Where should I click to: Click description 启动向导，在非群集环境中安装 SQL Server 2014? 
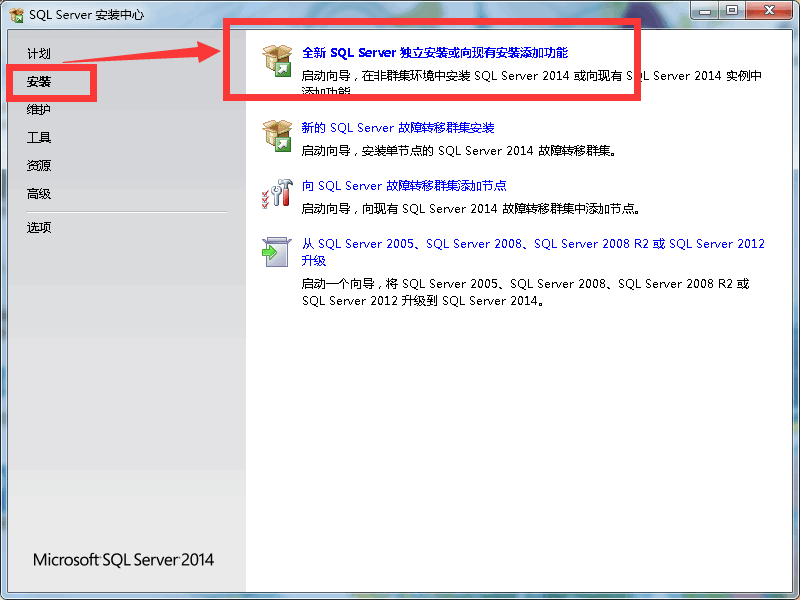532,84
